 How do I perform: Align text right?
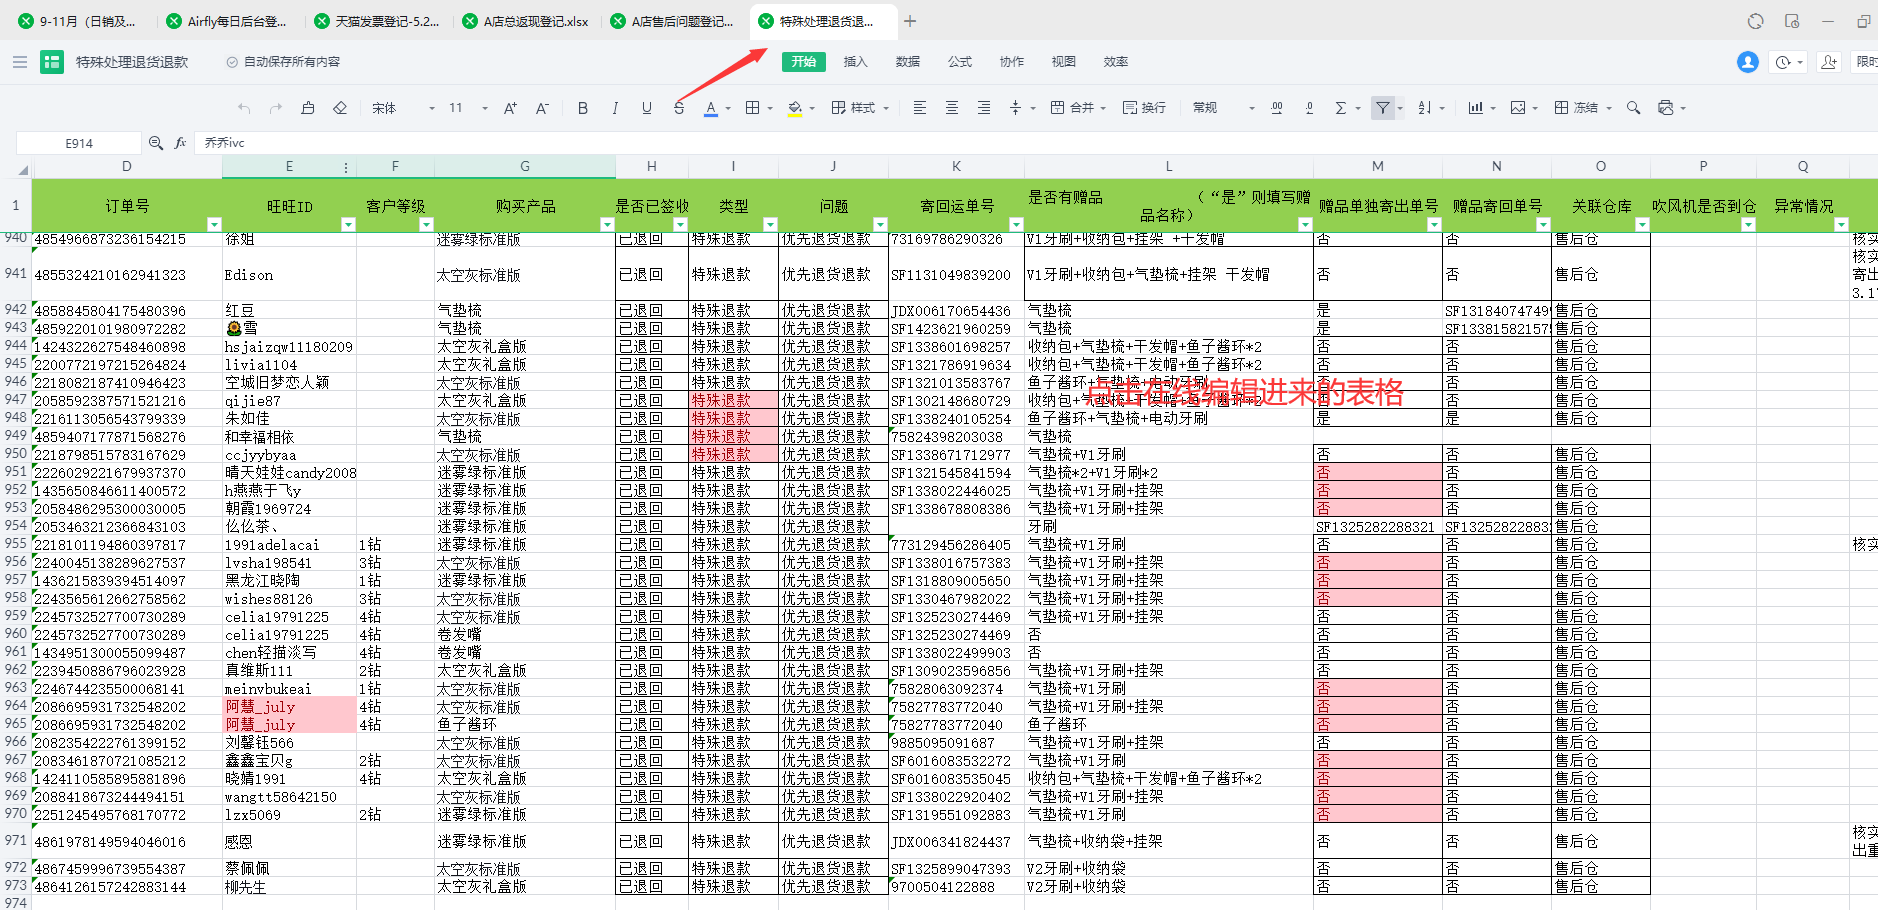[x=984, y=108]
